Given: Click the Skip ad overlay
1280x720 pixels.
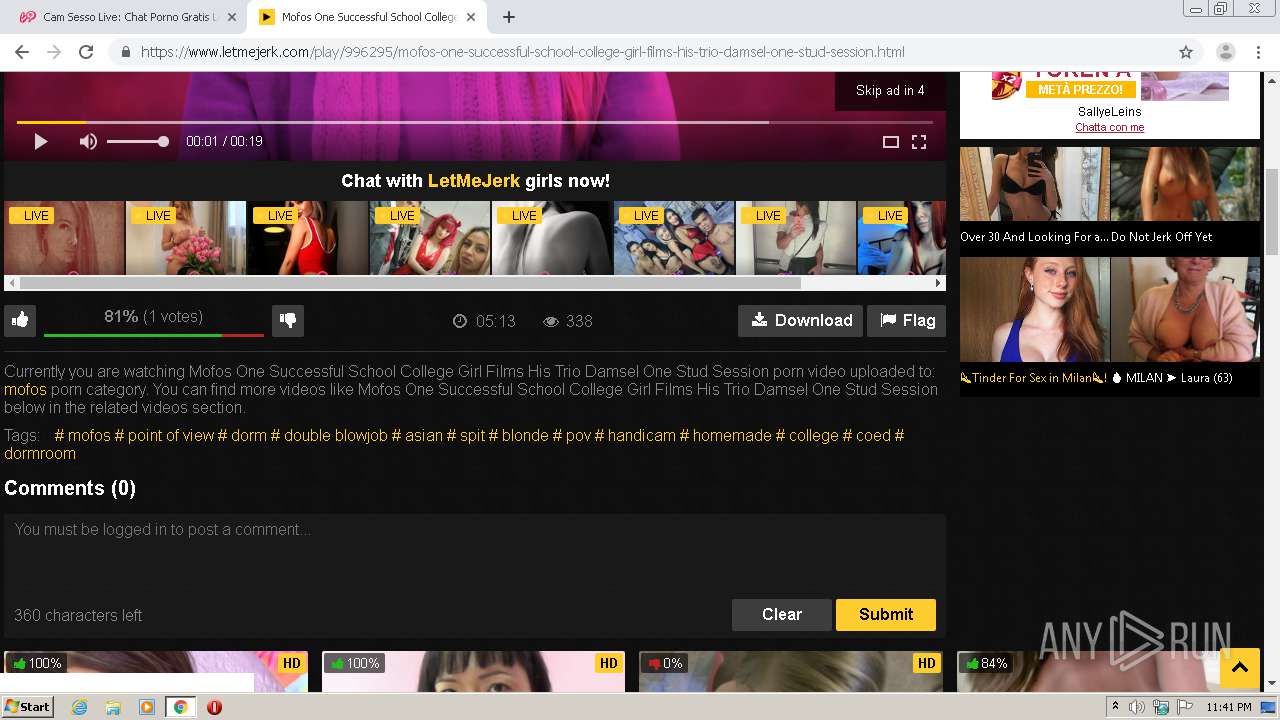Looking at the screenshot, I should [x=890, y=91].
